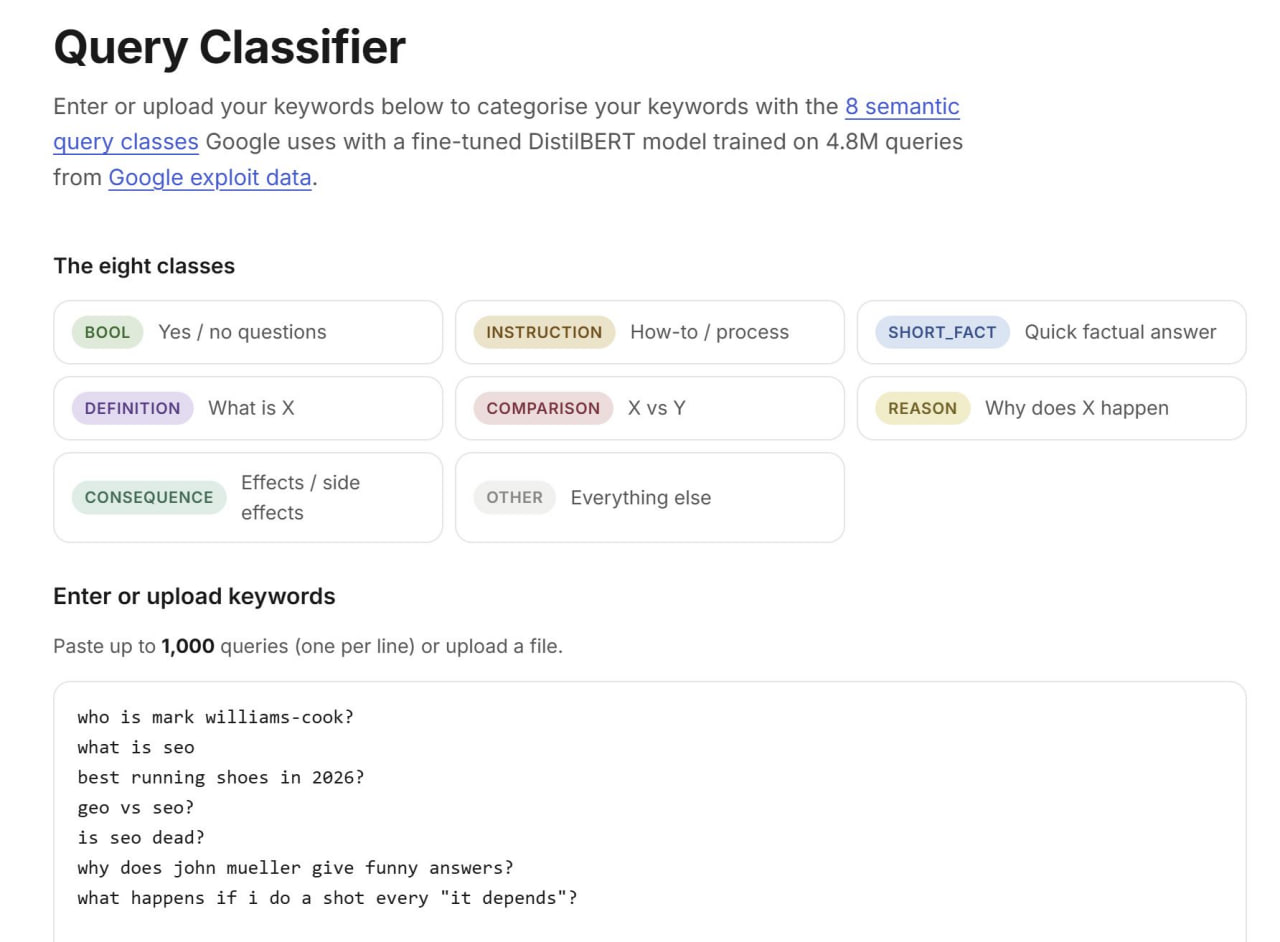Screen dimensions: 1280x942
Task: Click the REASON class badge
Action: coord(922,408)
